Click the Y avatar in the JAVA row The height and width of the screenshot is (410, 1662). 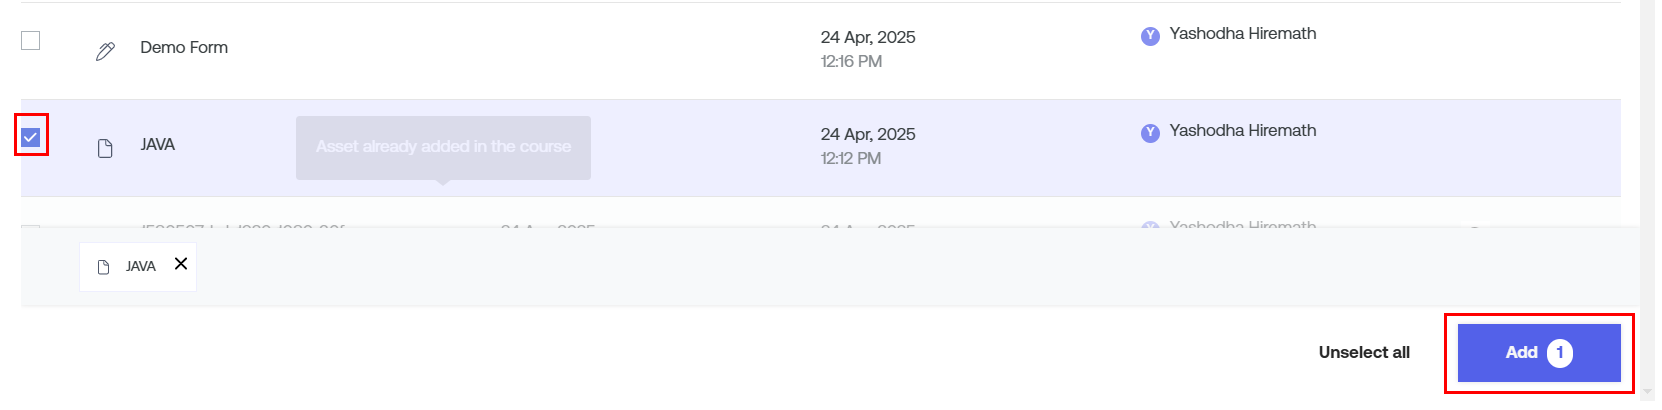click(1150, 133)
